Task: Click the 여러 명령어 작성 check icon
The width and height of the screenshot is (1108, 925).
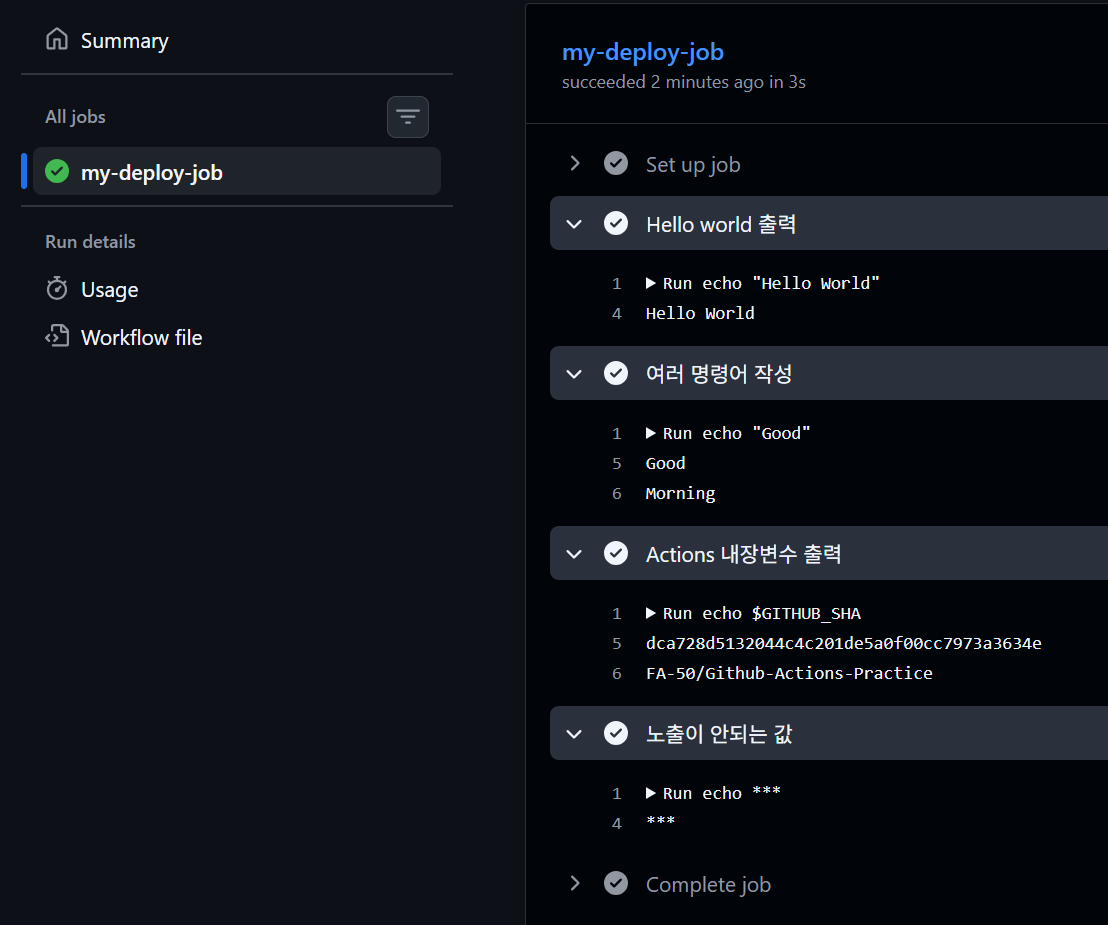Action: pos(615,373)
